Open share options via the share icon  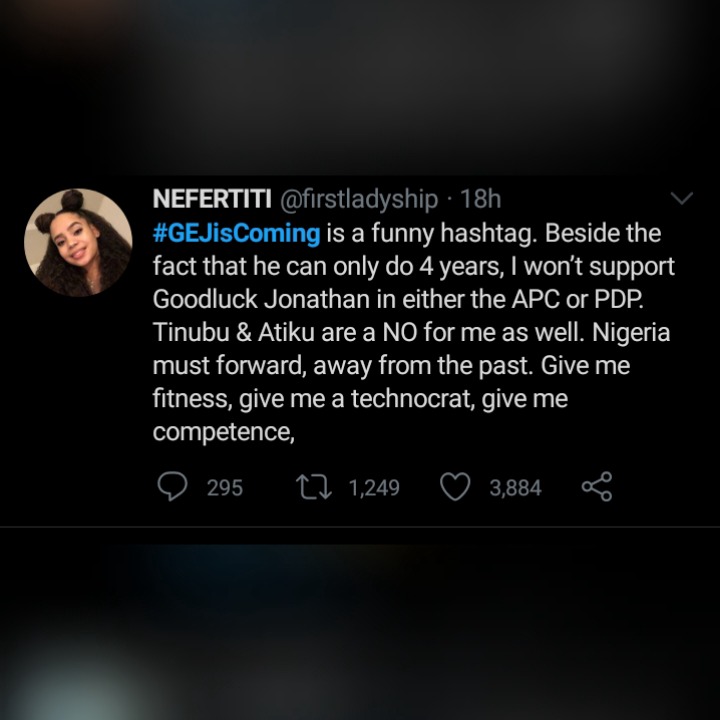[x=596, y=487]
